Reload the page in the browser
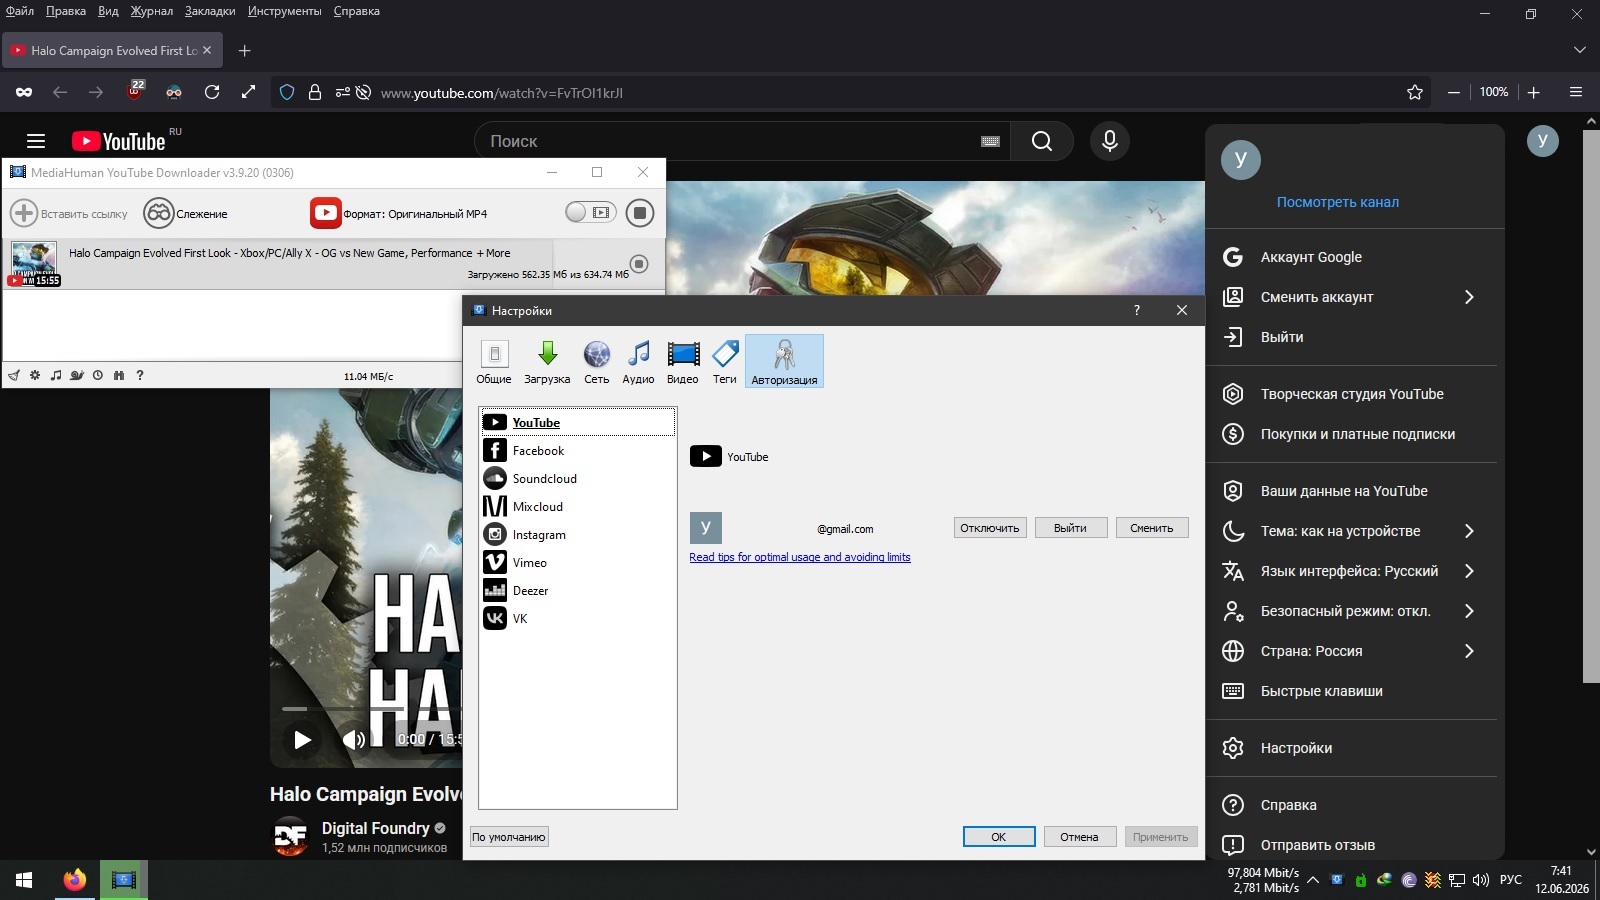Screen dimensions: 1600x900 coord(212,92)
